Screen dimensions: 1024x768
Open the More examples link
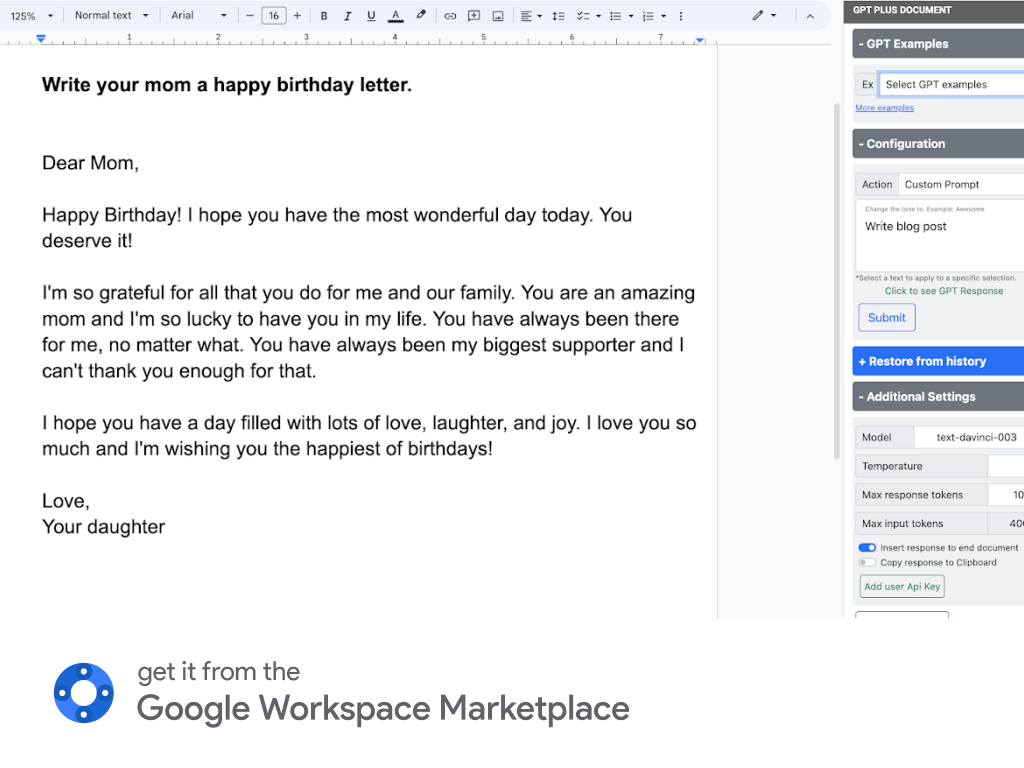pos(884,107)
